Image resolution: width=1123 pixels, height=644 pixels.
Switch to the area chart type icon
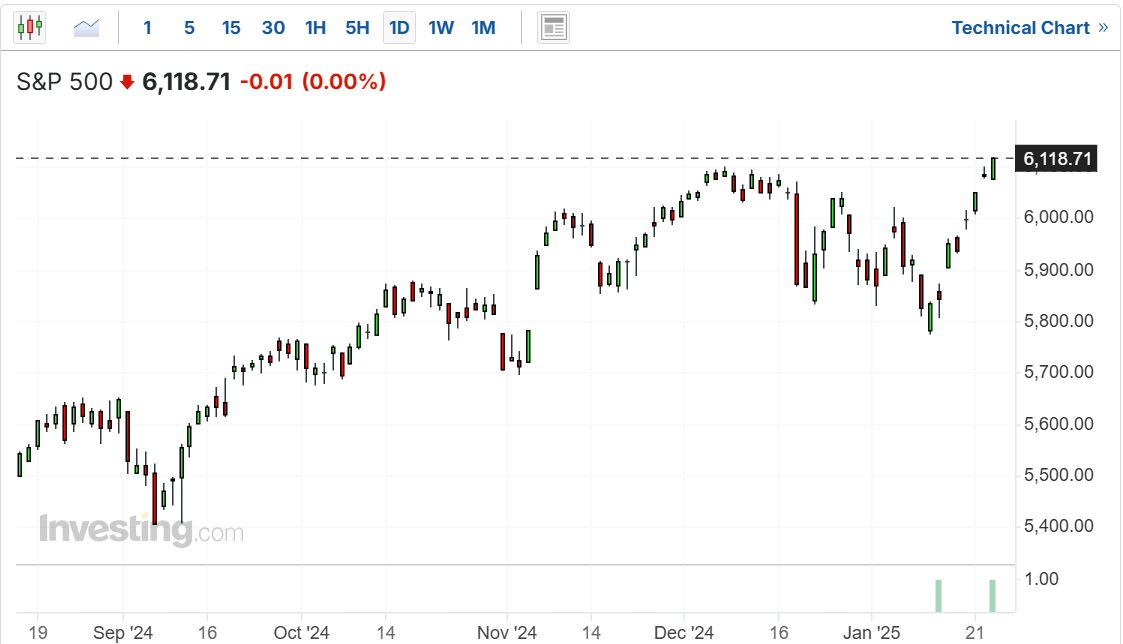87,28
